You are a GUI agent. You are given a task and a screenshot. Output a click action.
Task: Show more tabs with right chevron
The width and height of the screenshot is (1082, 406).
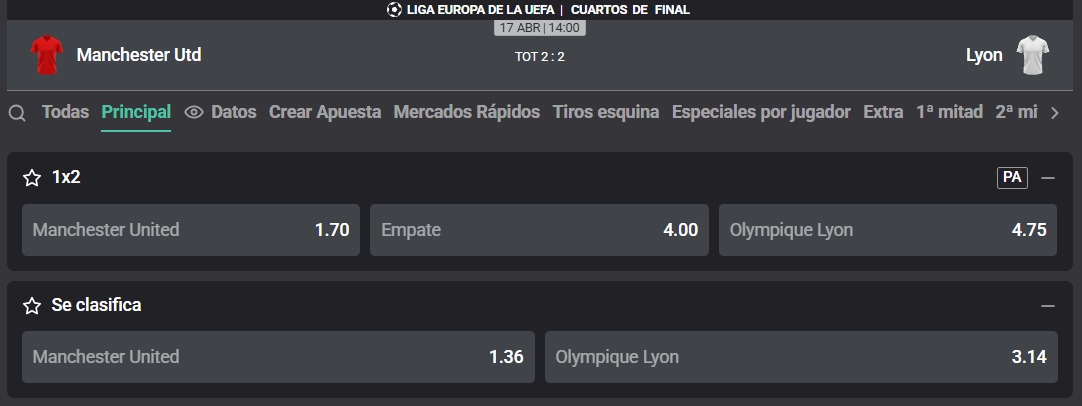1054,113
